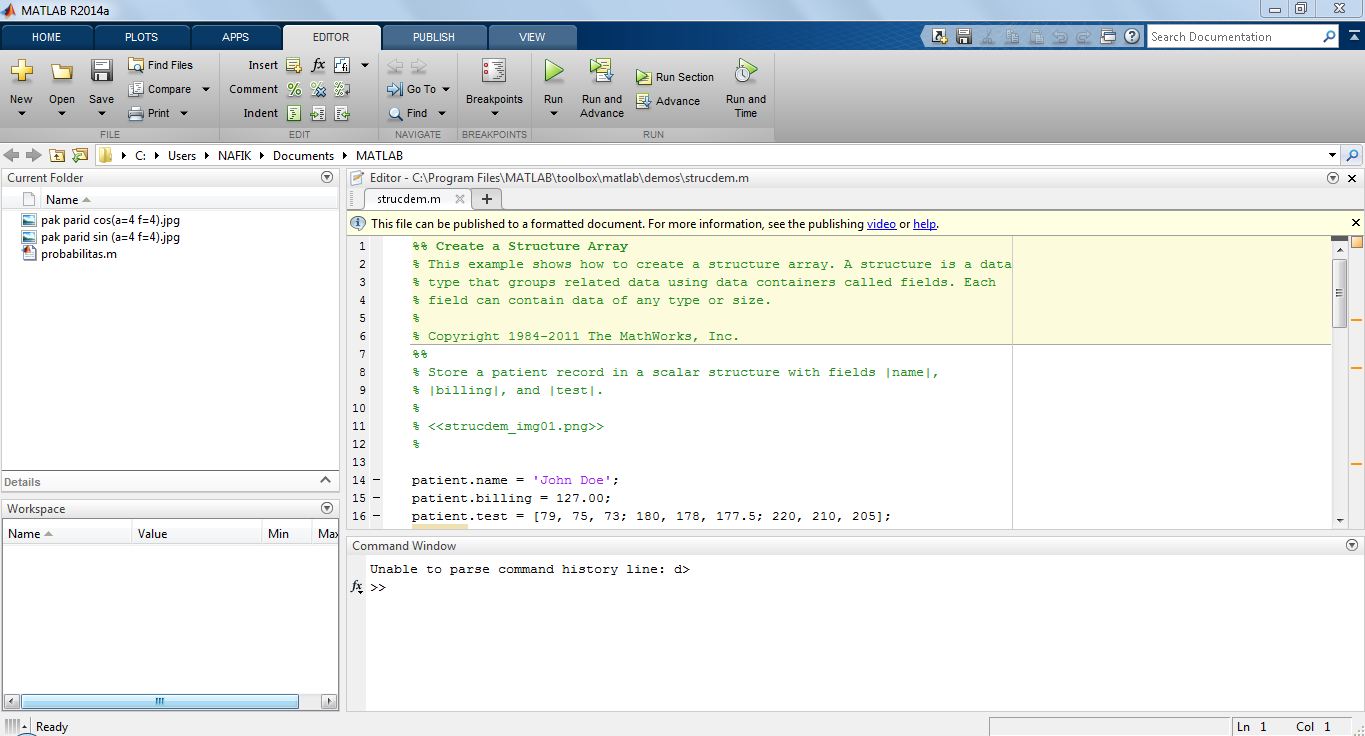Close the strucdem.m tab

(x=460, y=199)
